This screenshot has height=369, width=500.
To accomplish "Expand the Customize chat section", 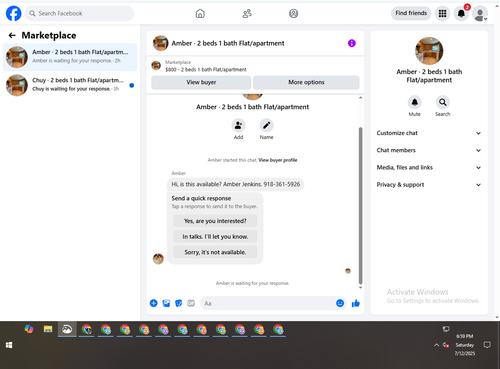I will tap(429, 133).
